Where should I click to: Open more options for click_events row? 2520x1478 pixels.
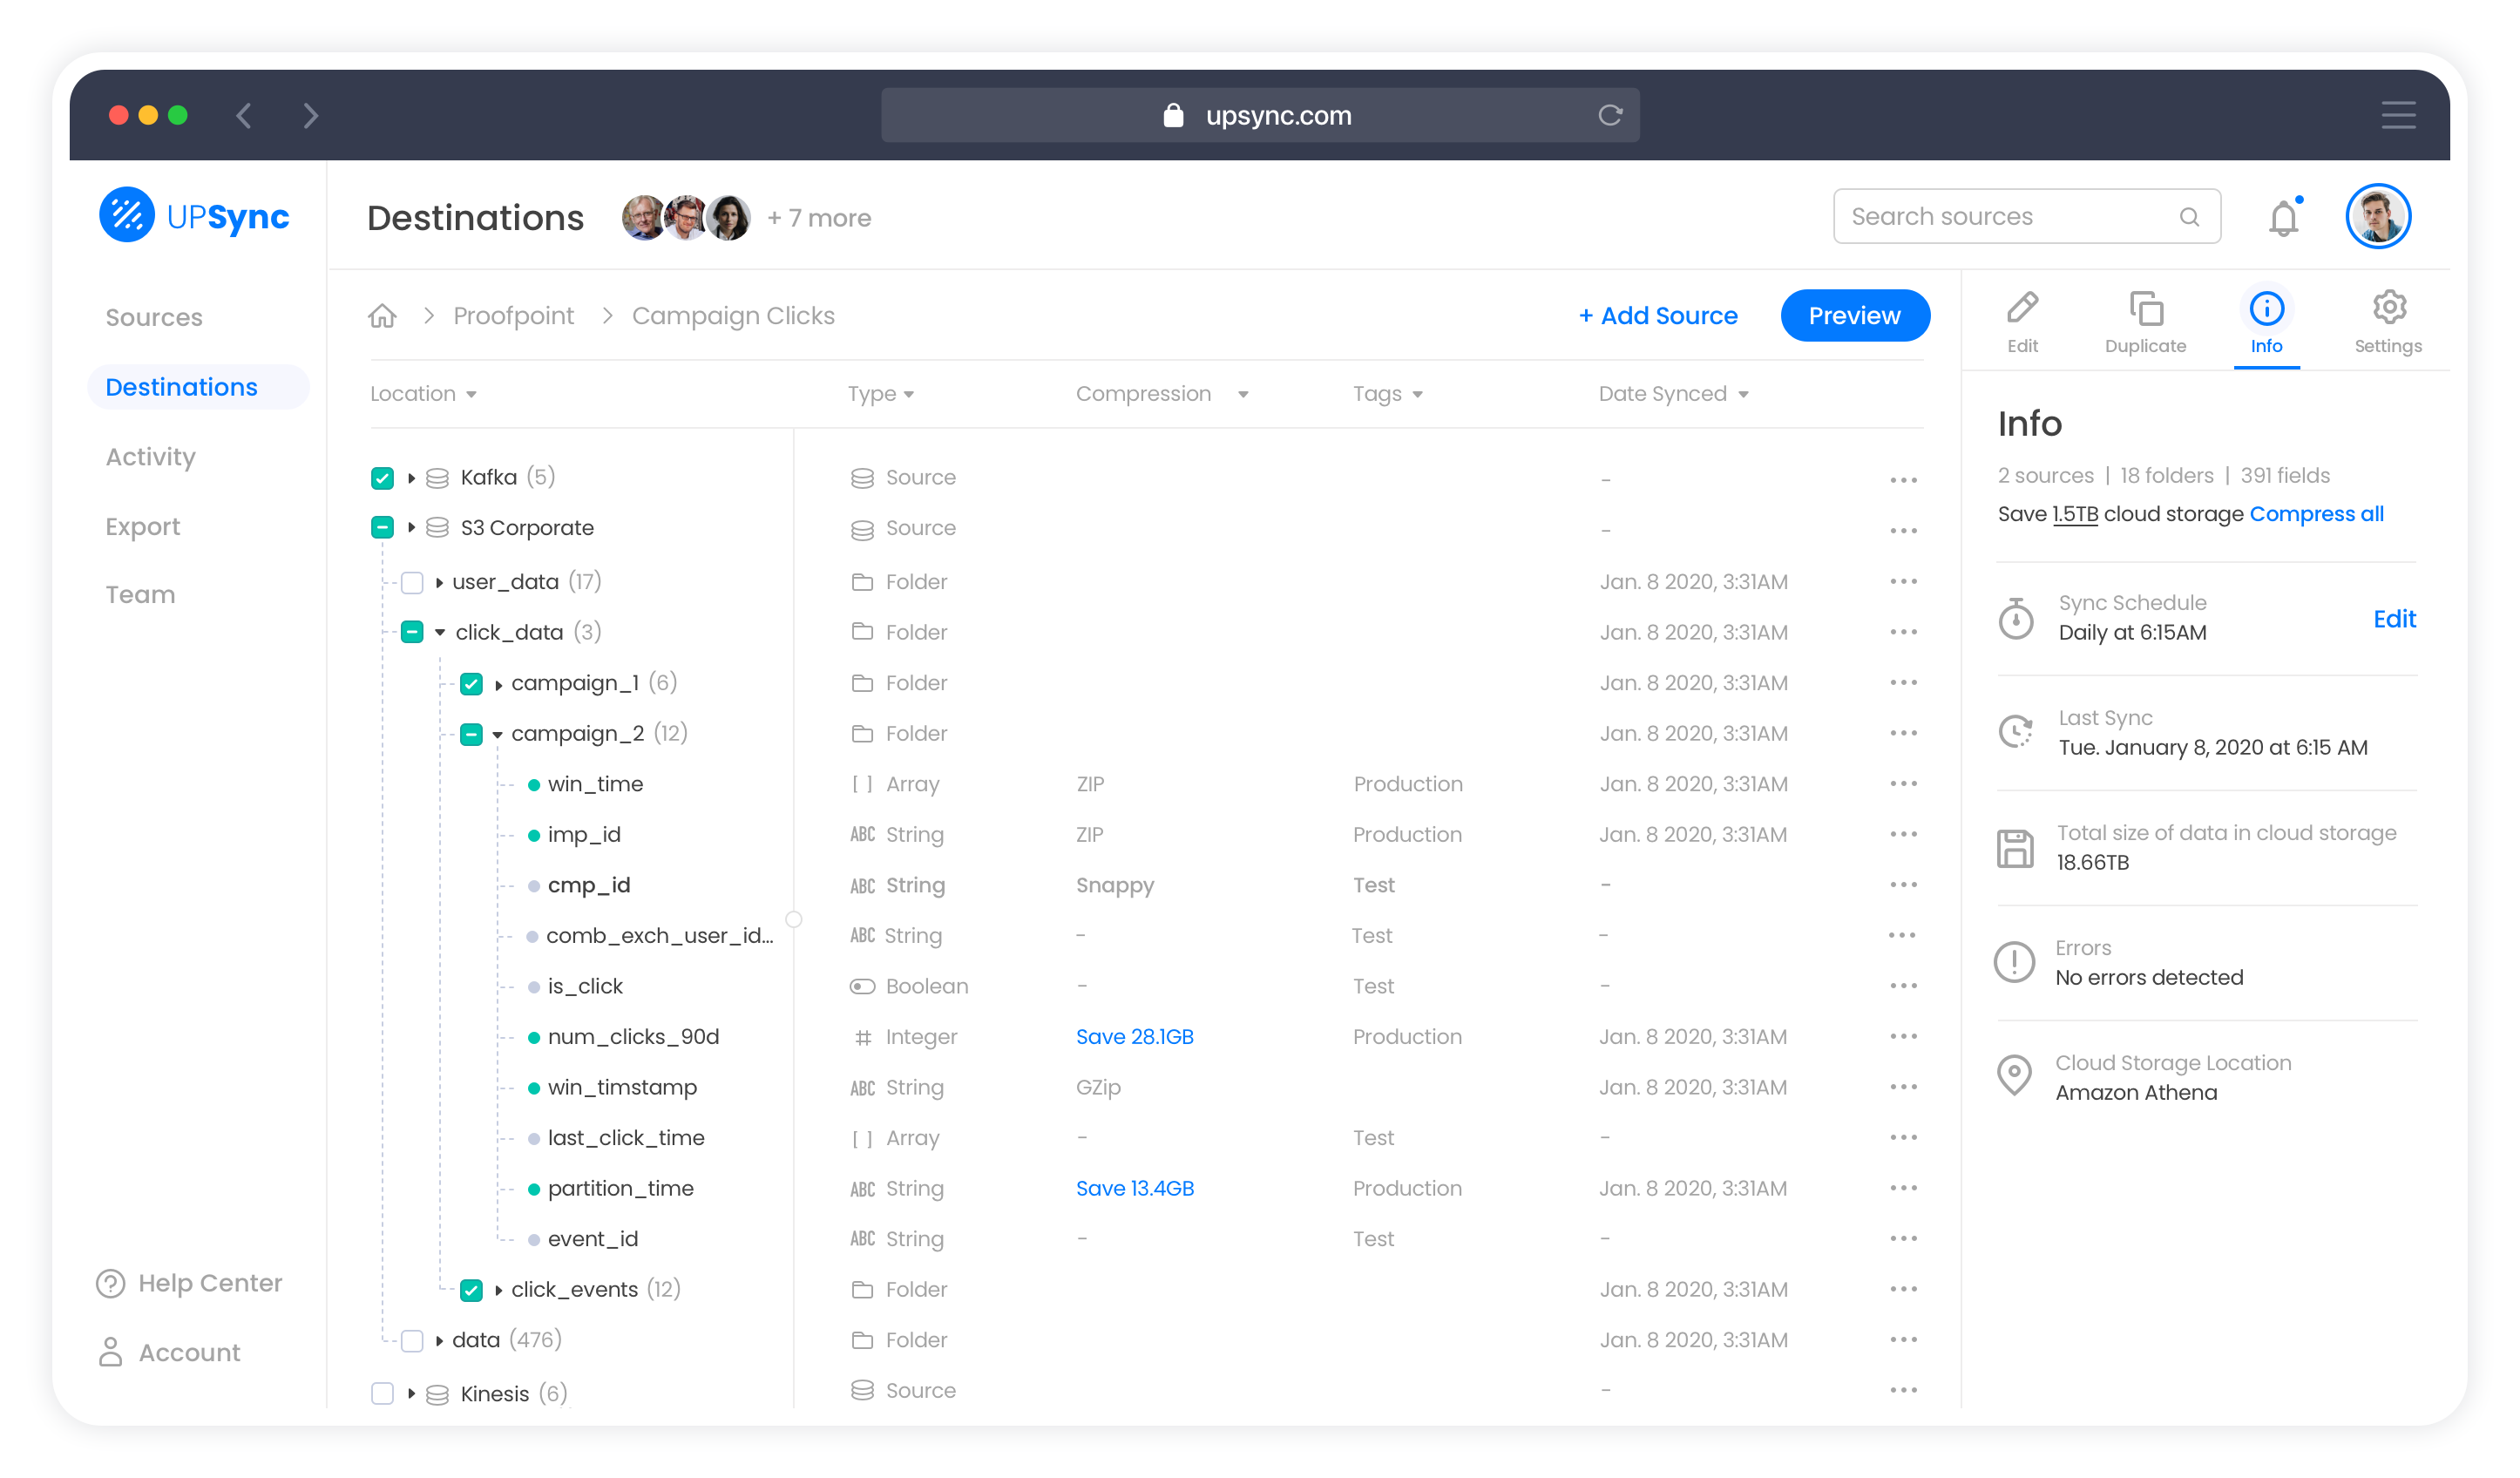pyautogui.click(x=1903, y=1289)
